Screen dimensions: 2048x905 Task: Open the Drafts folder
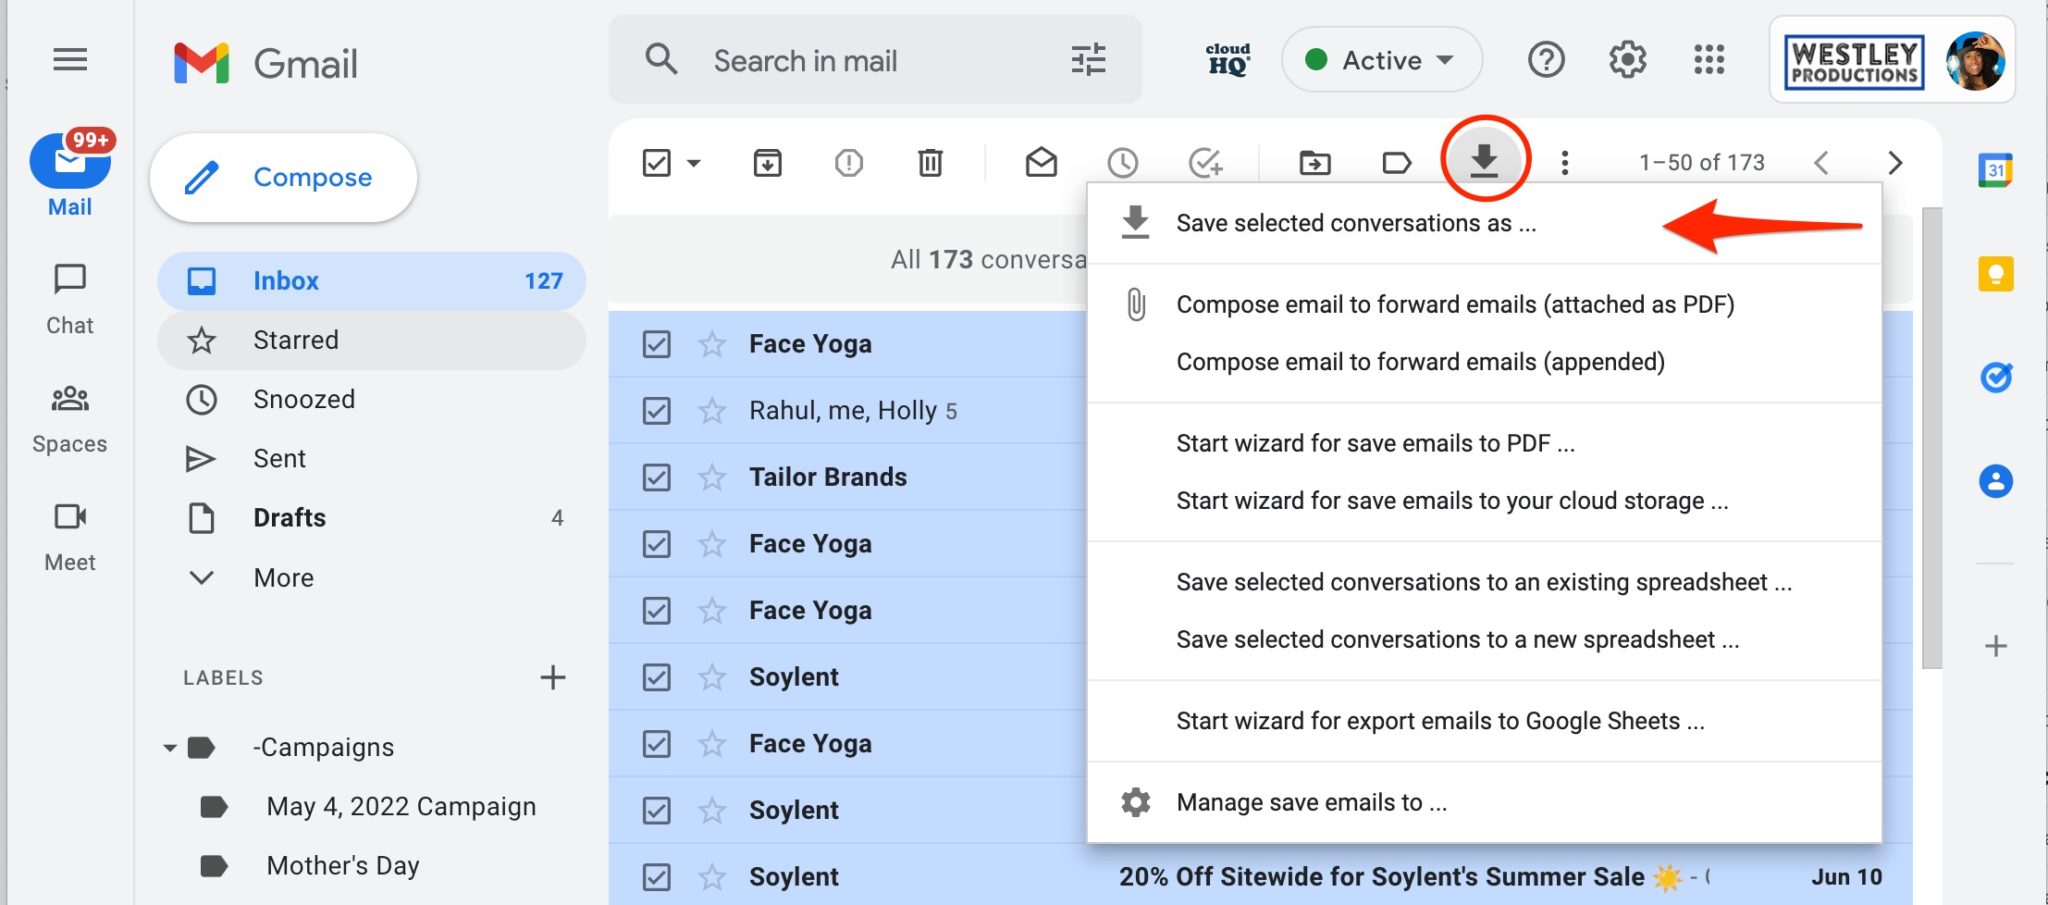click(289, 517)
